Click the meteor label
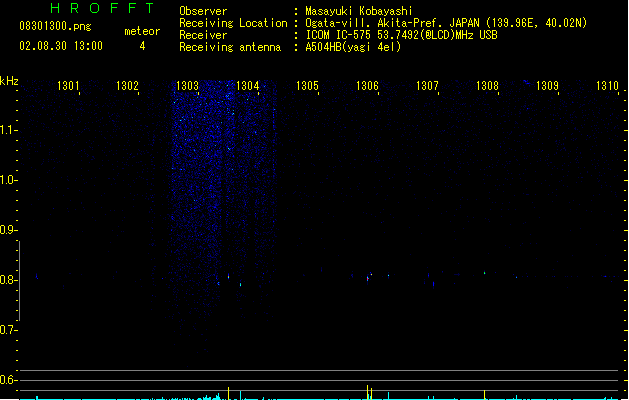This screenshot has height=400, width=629. (x=142, y=31)
